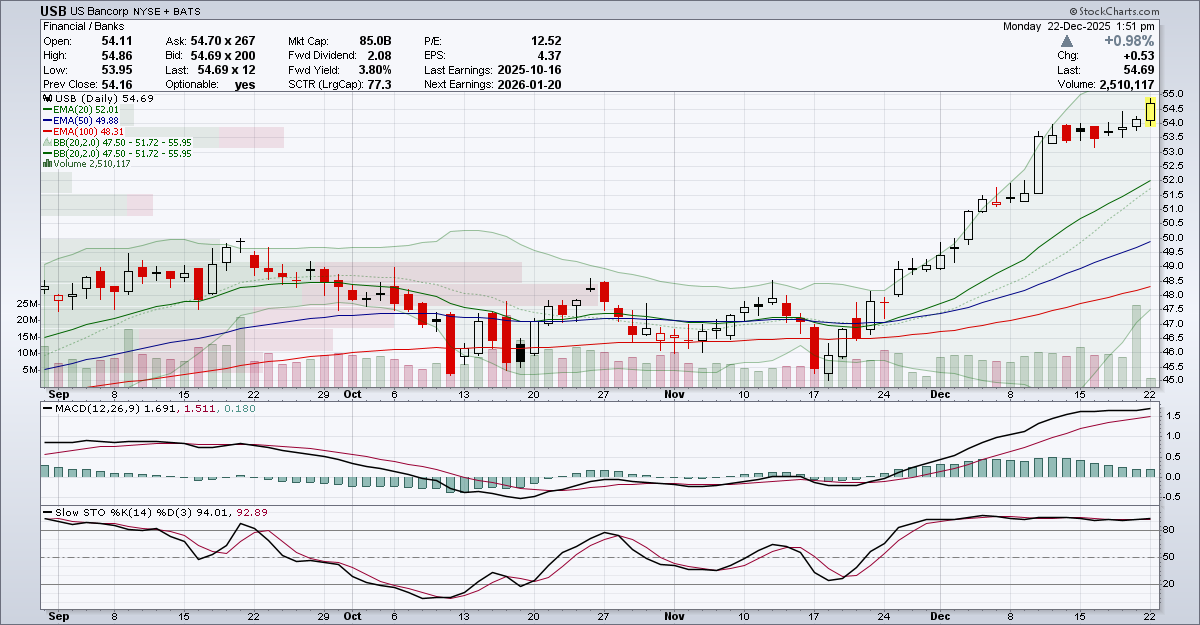The image size is (1200, 625).
Task: Click the red EMA(100) line marker
Action: tap(46, 131)
